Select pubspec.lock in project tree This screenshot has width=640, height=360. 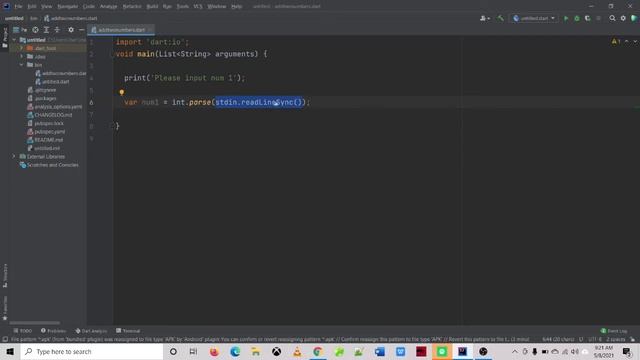pos(45,123)
